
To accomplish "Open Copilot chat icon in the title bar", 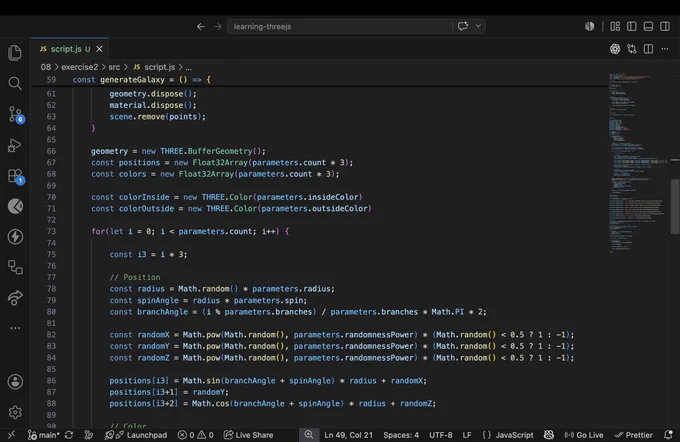I will click(x=463, y=26).
